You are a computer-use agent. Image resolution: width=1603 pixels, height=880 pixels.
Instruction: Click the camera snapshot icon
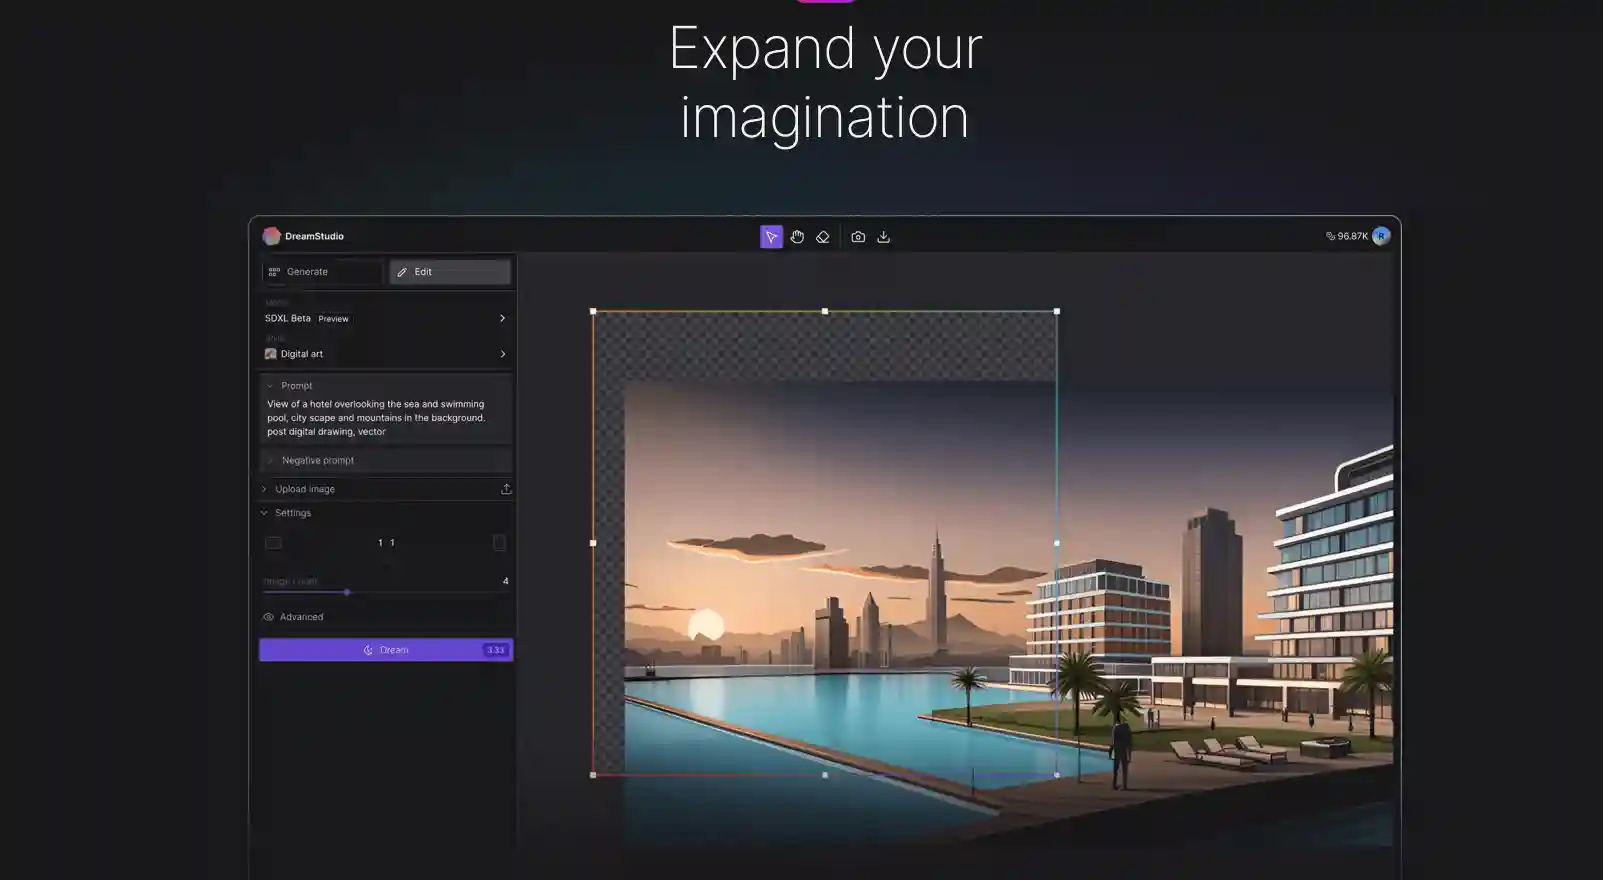tap(858, 237)
